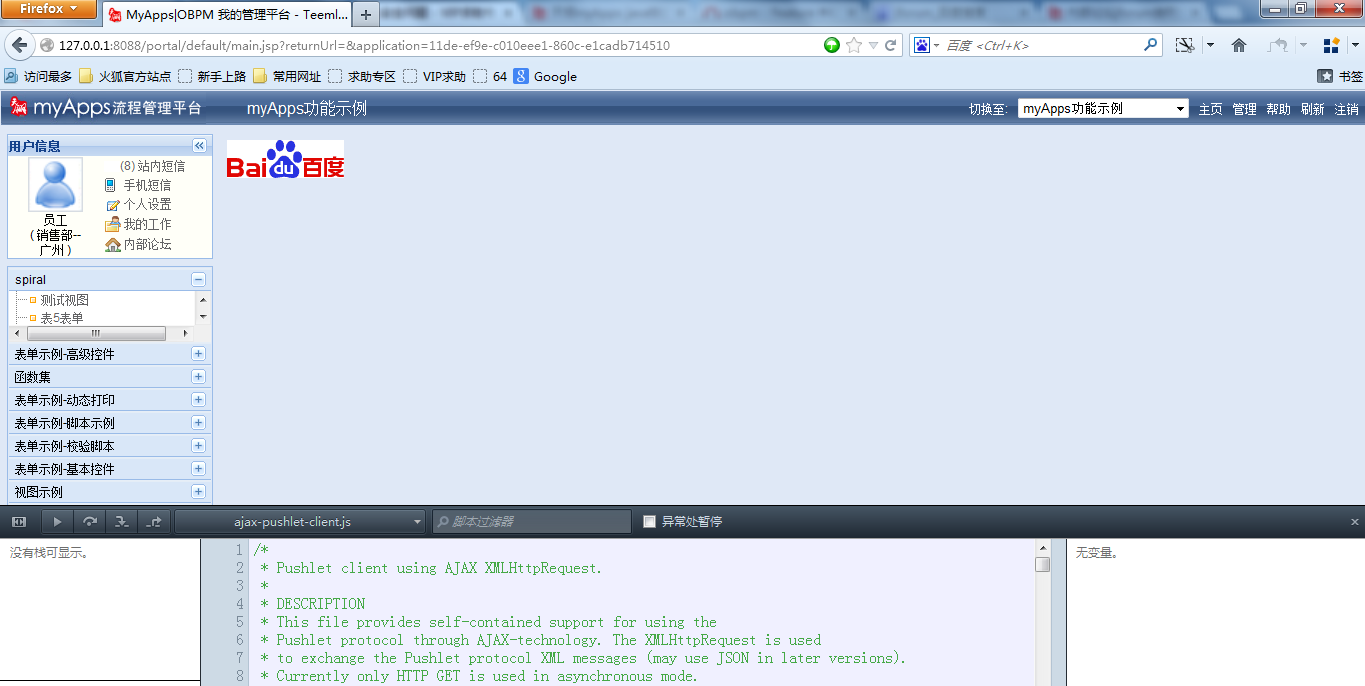
Task: Expand the 视图示例 section
Action: coord(198,492)
